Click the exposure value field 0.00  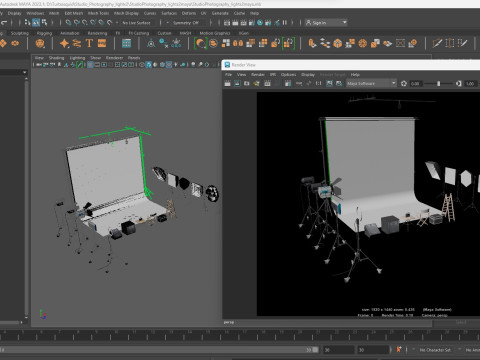pos(415,84)
